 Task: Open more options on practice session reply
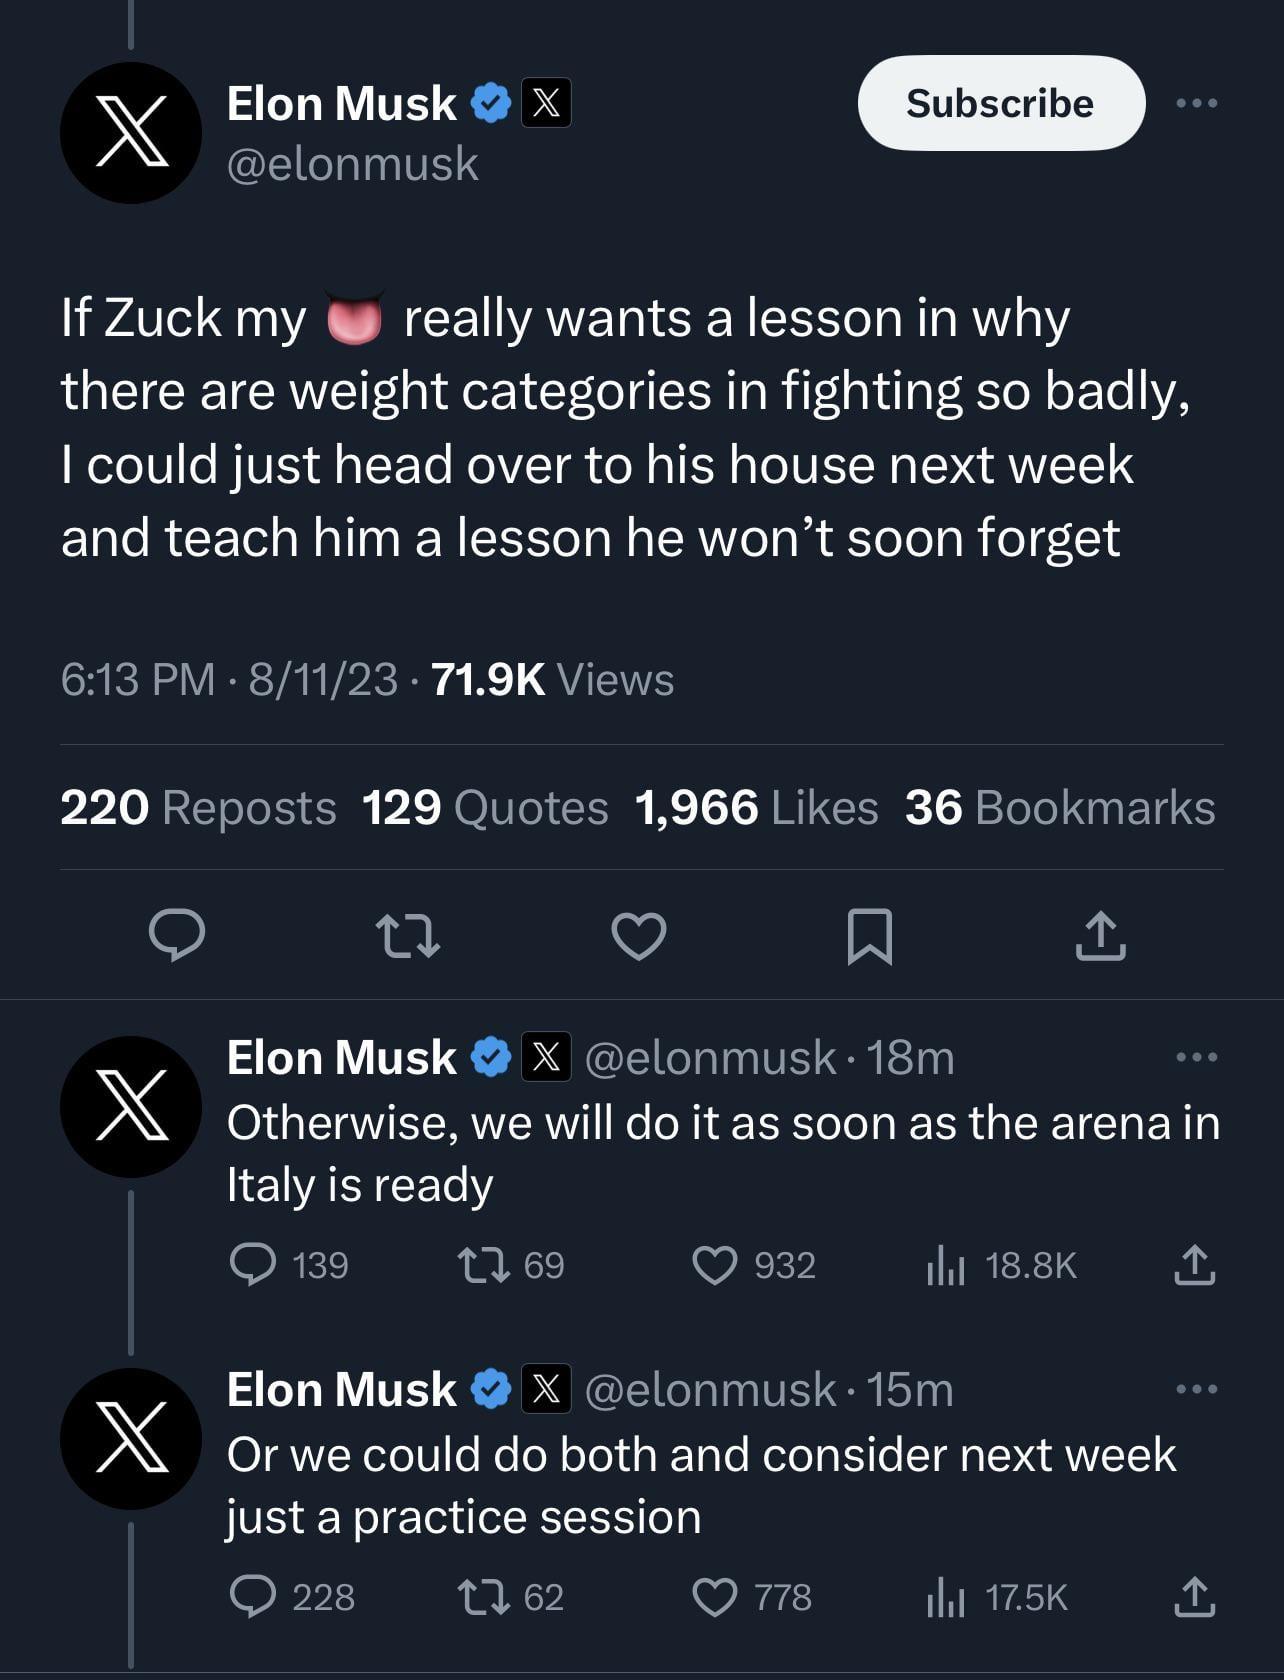click(x=1196, y=1389)
